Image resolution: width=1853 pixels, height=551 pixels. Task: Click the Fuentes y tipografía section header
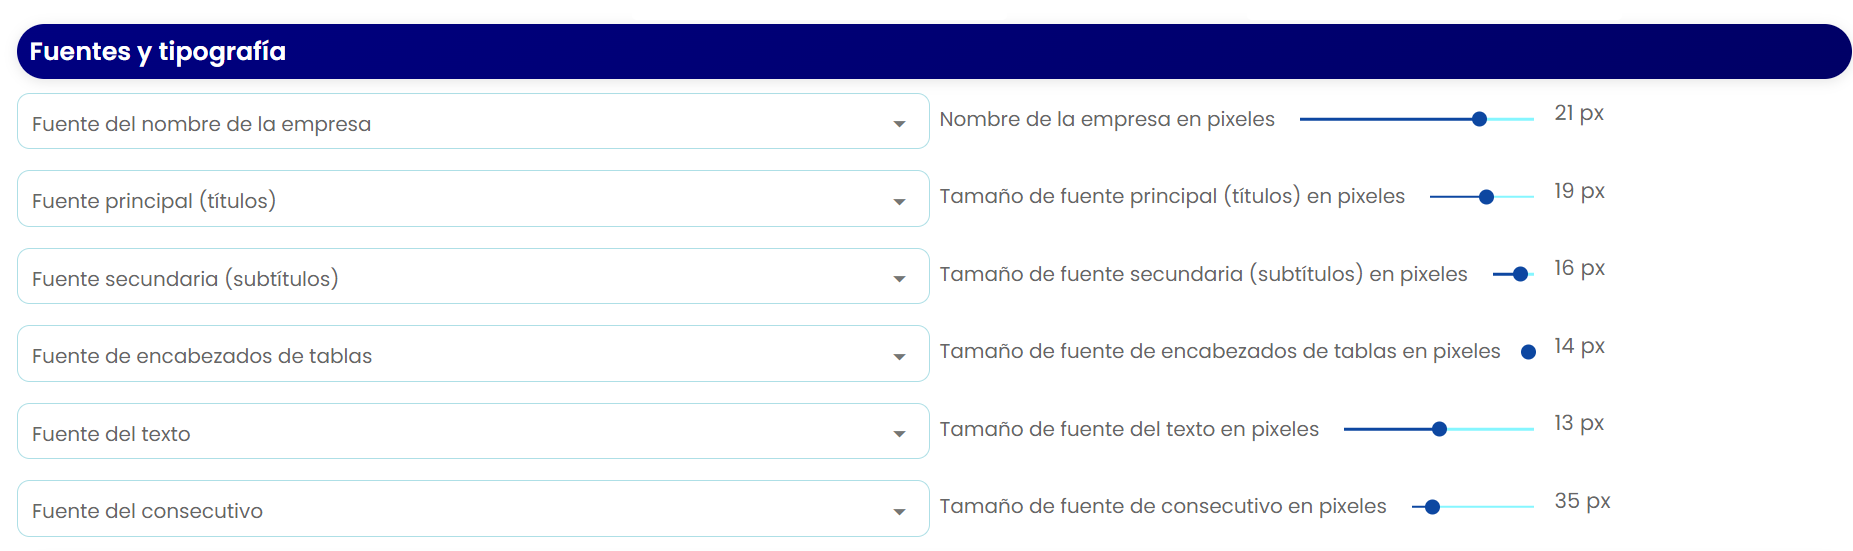pyautogui.click(x=934, y=51)
